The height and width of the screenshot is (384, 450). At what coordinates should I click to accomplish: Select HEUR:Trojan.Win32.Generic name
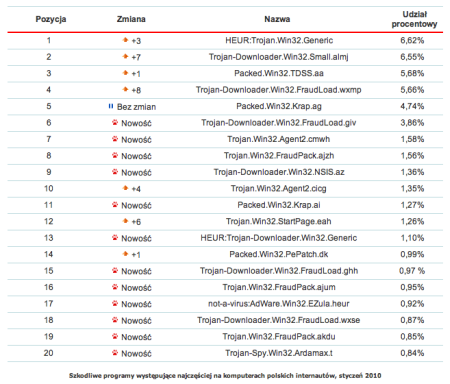[x=279, y=40]
